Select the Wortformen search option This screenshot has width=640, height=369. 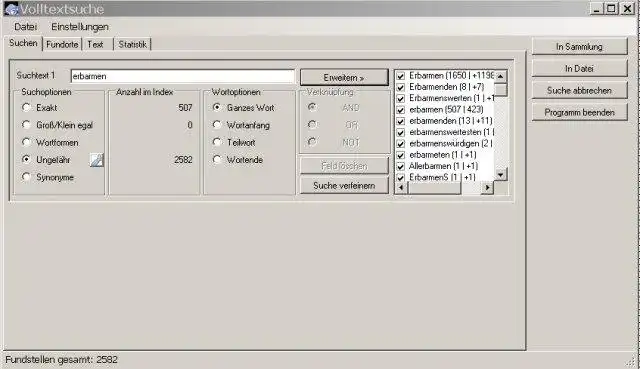pyautogui.click(x=27, y=142)
